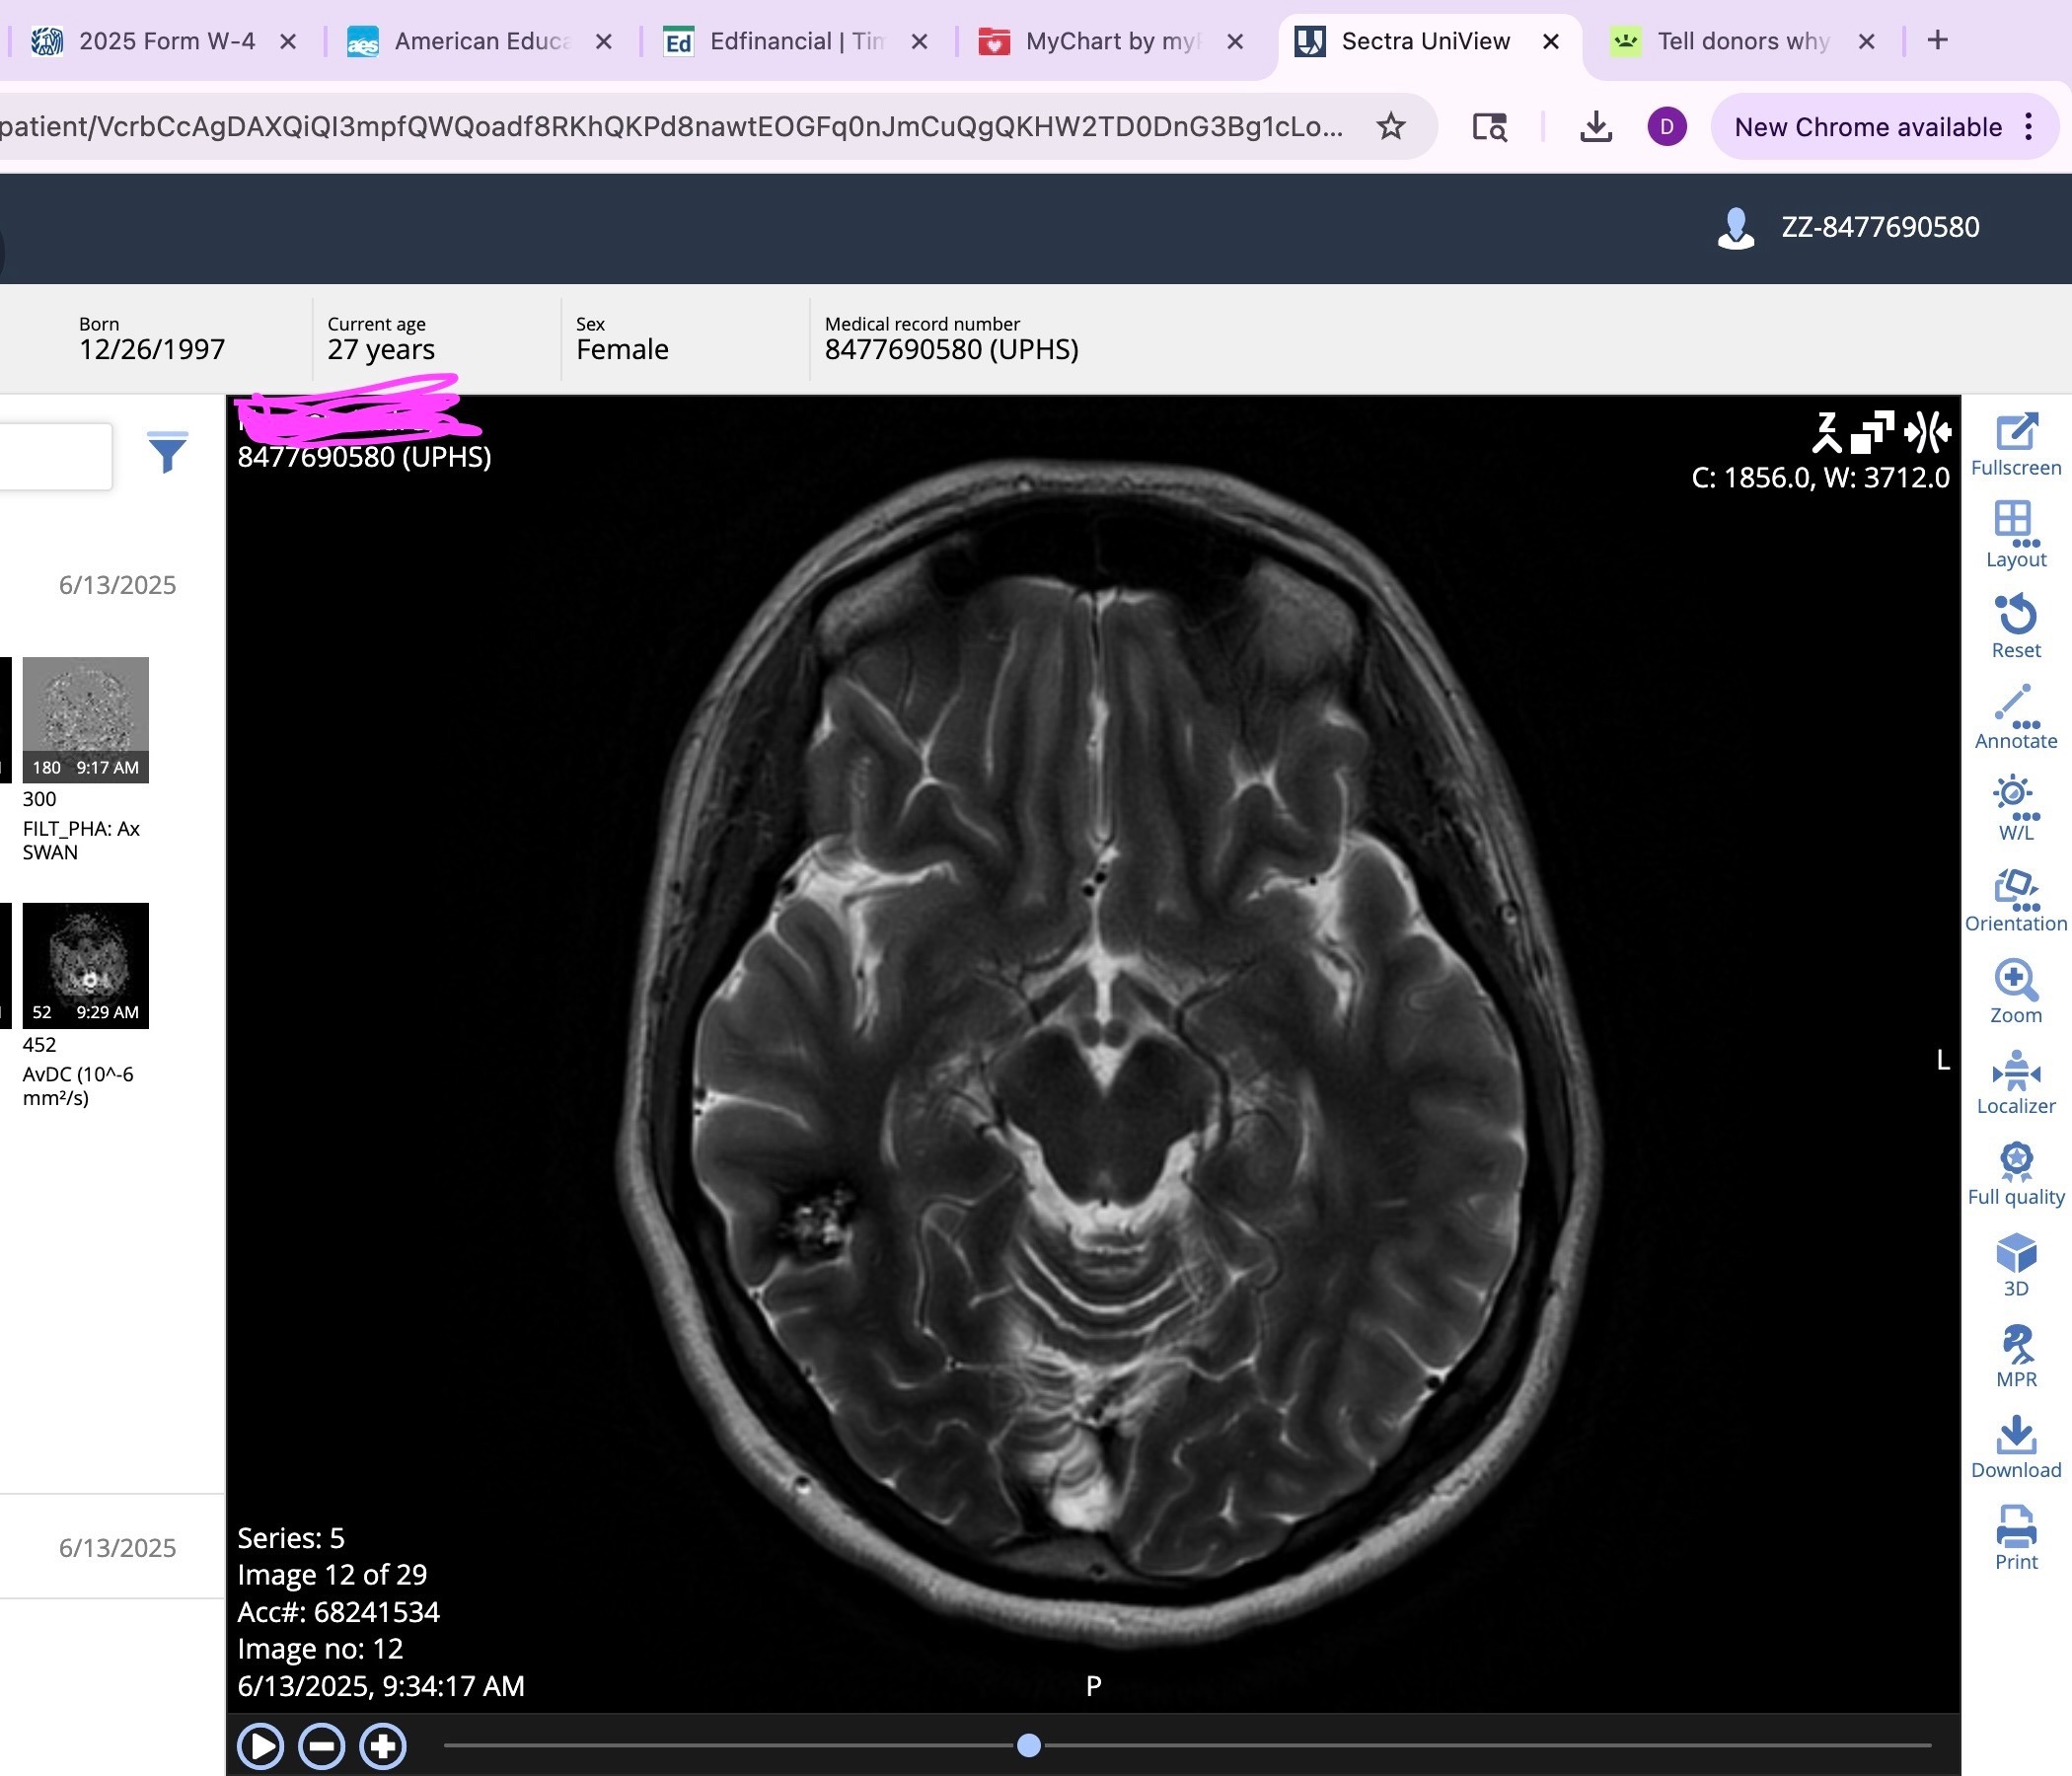Open the FILT_PHA Ax SWAN thumbnail
Viewport: 2072px width, 1776px height.
point(85,719)
